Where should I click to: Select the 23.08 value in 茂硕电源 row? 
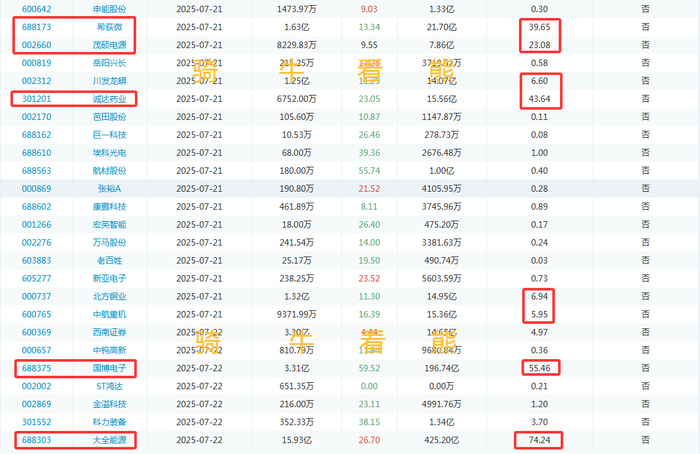pyautogui.click(x=539, y=45)
